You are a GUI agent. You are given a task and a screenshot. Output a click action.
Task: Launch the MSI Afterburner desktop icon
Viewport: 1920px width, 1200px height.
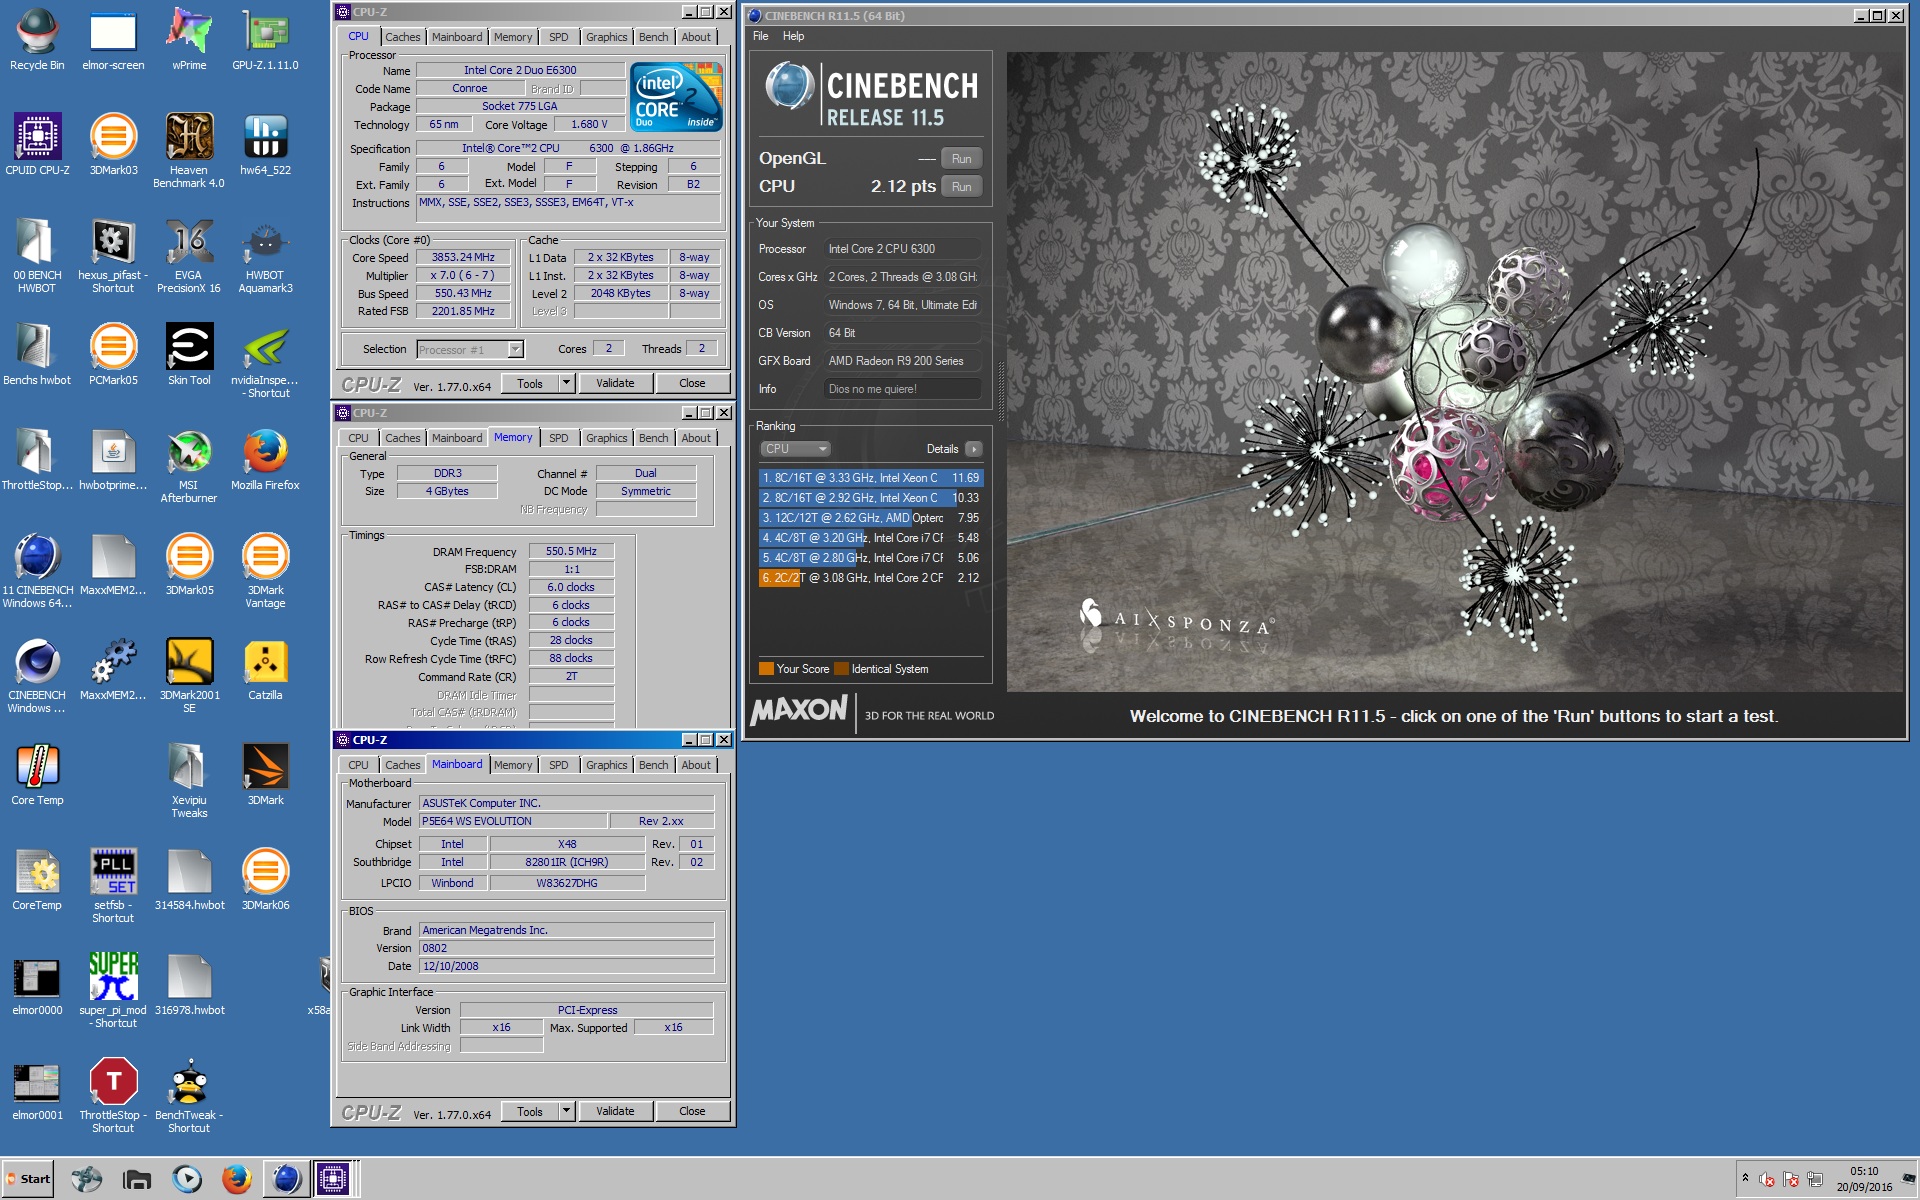point(189,465)
